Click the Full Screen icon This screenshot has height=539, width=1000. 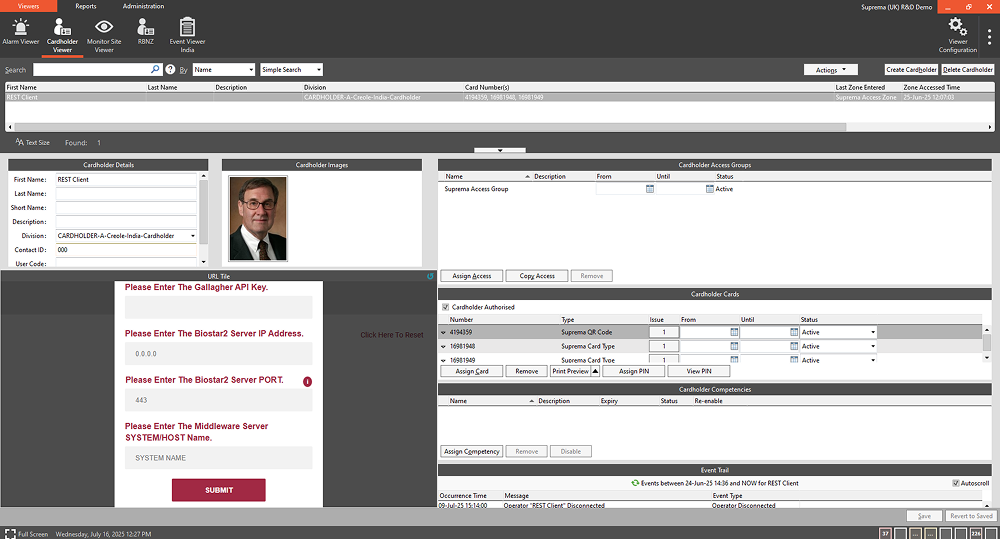pyautogui.click(x=9, y=534)
